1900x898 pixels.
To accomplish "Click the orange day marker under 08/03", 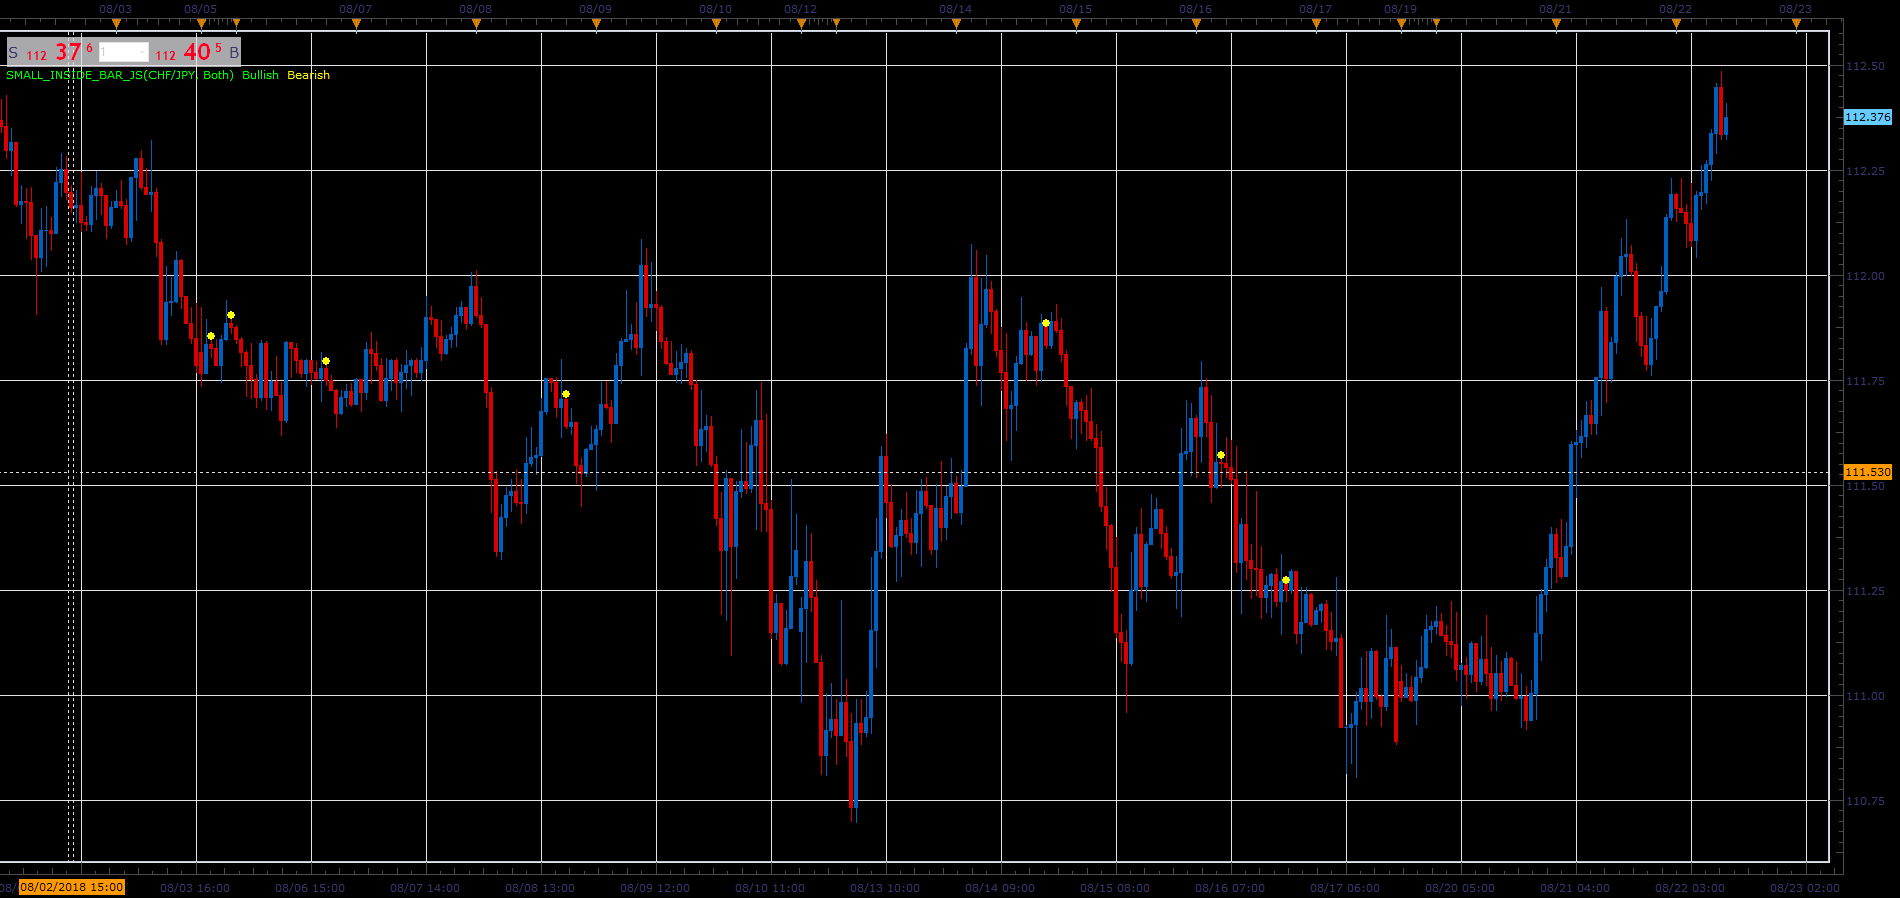I will (116, 23).
